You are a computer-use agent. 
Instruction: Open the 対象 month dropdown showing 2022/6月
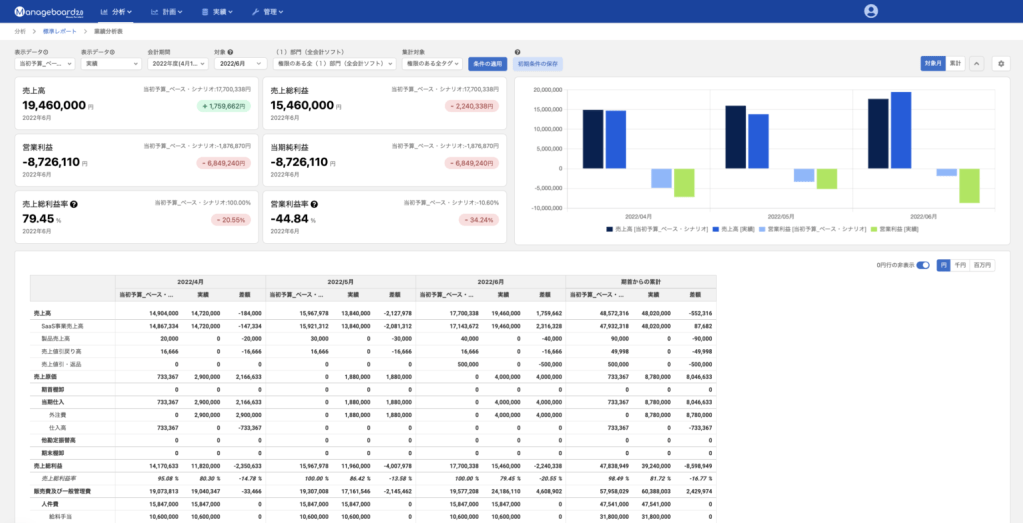point(240,64)
